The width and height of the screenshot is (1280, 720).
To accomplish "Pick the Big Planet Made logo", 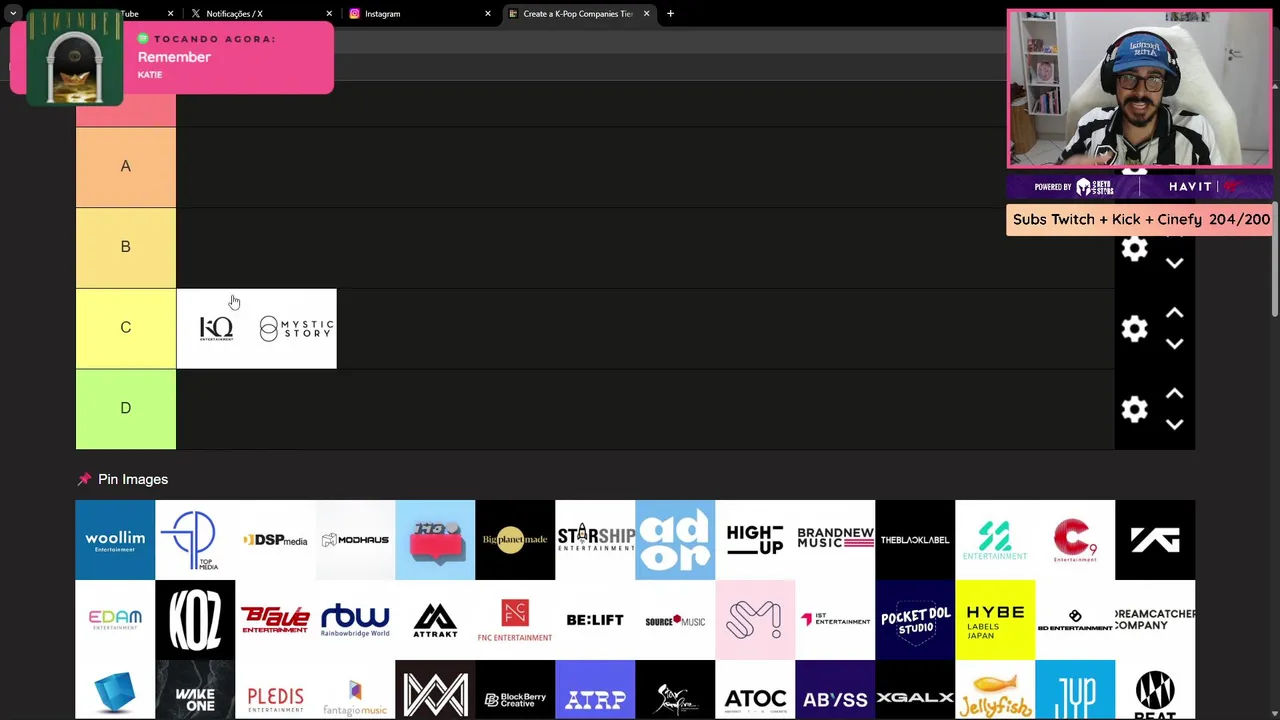I will tap(515, 540).
